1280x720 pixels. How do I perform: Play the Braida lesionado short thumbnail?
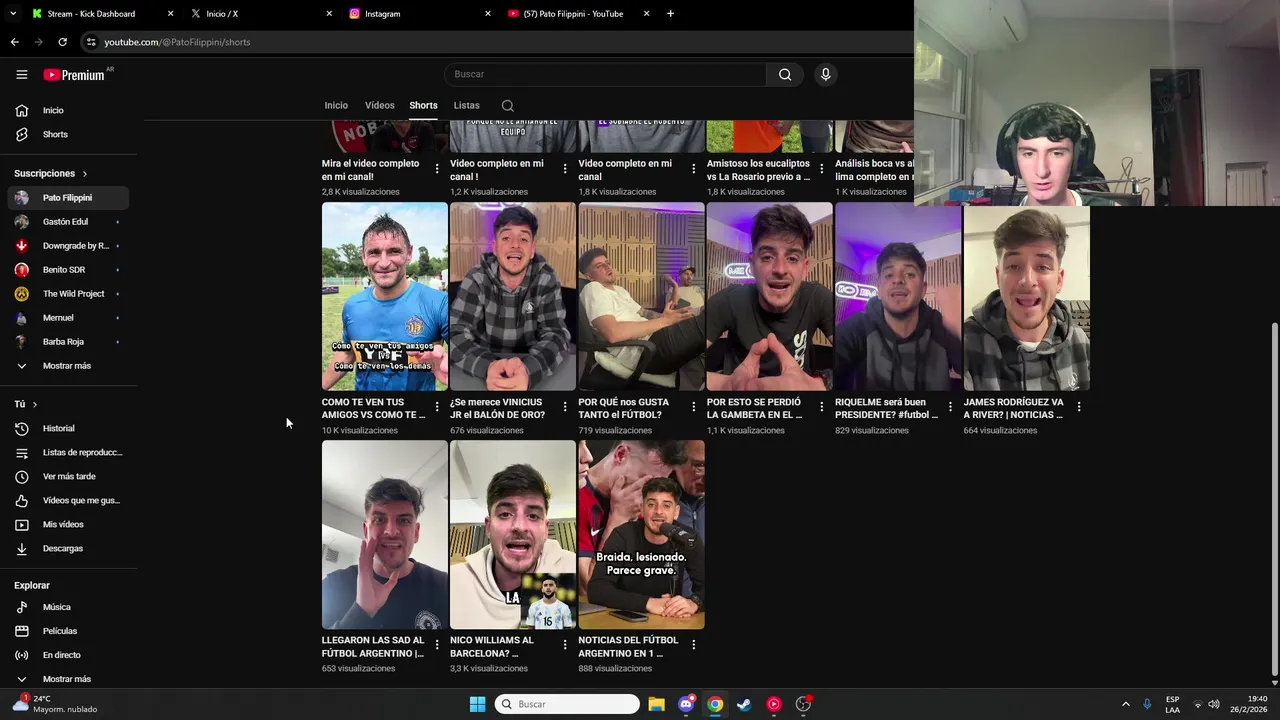(x=641, y=535)
